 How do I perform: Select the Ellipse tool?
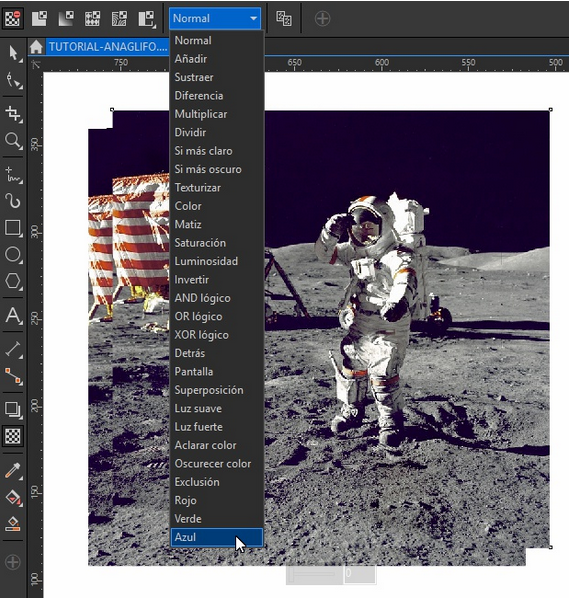click(13, 254)
